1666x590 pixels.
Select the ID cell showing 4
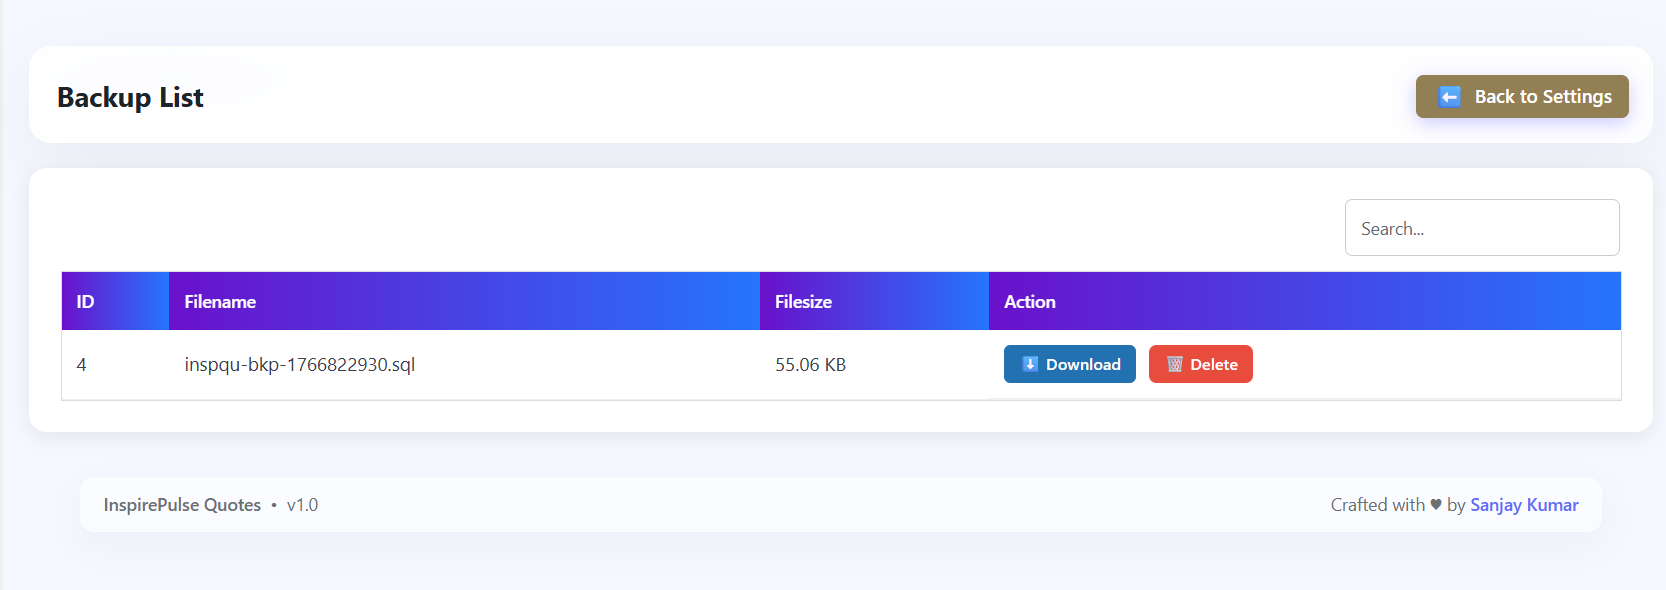(x=115, y=365)
